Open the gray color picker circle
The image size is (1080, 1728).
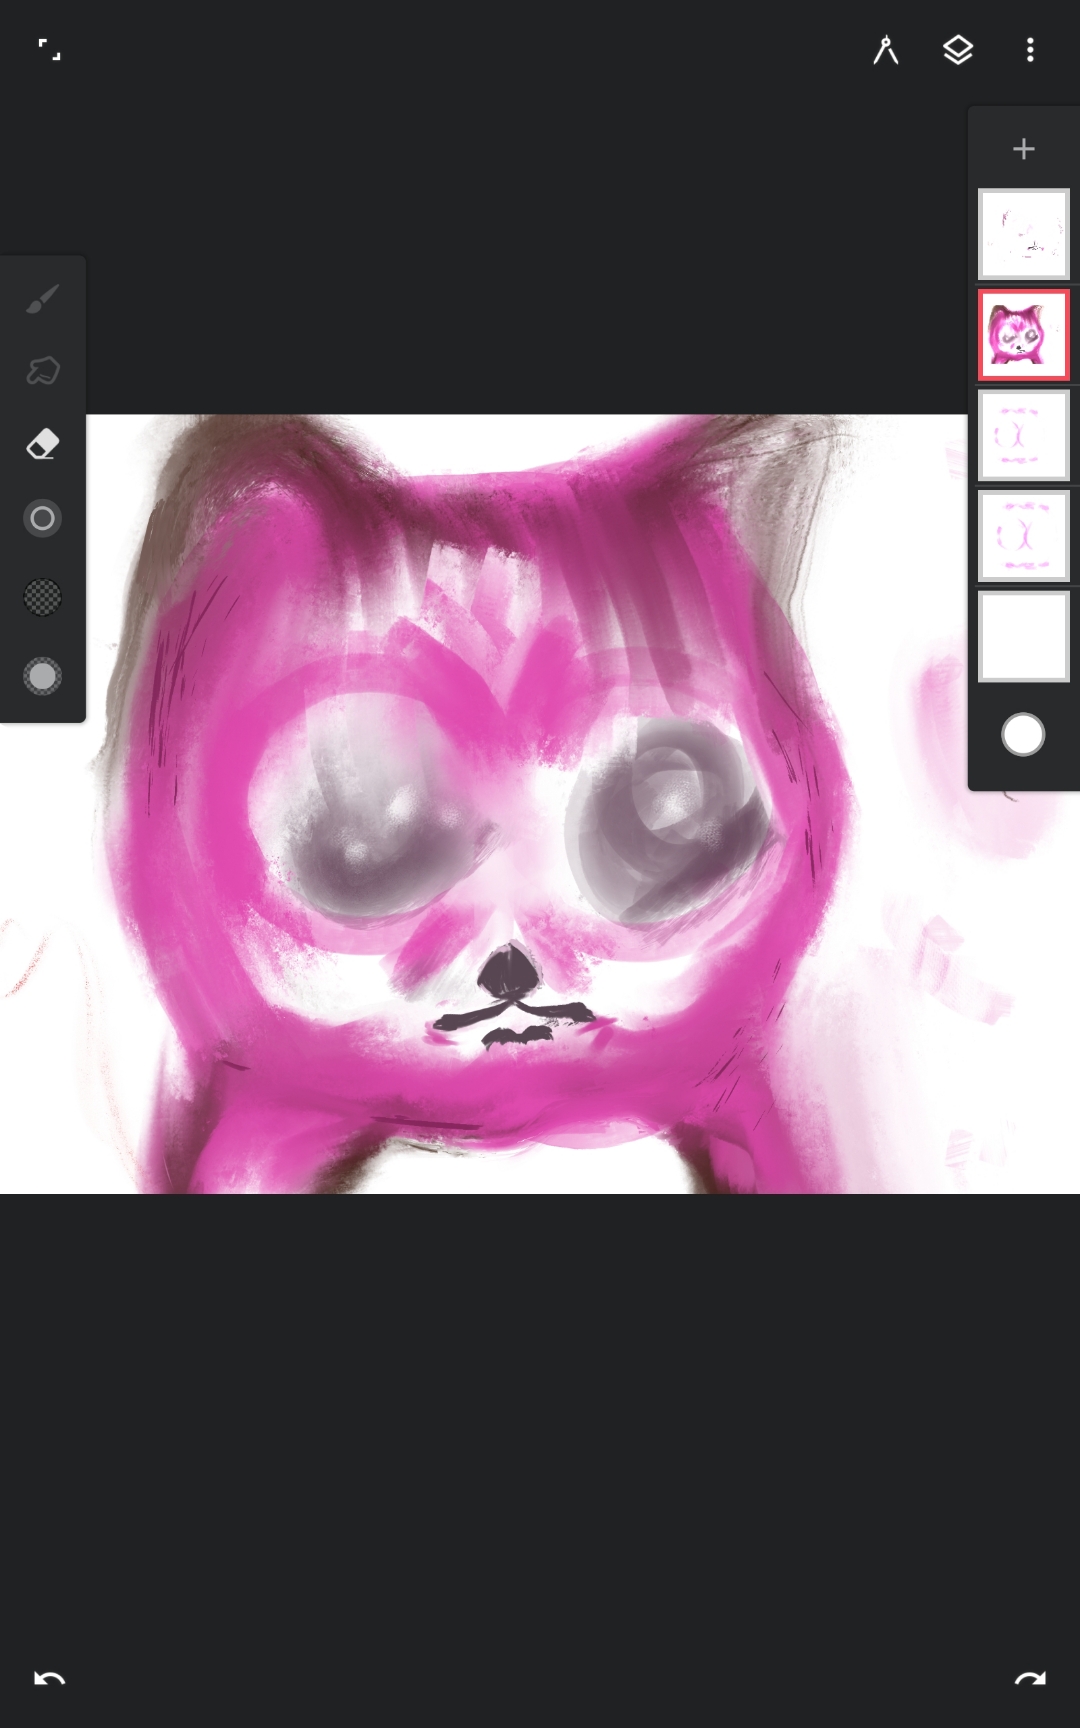tap(43, 676)
